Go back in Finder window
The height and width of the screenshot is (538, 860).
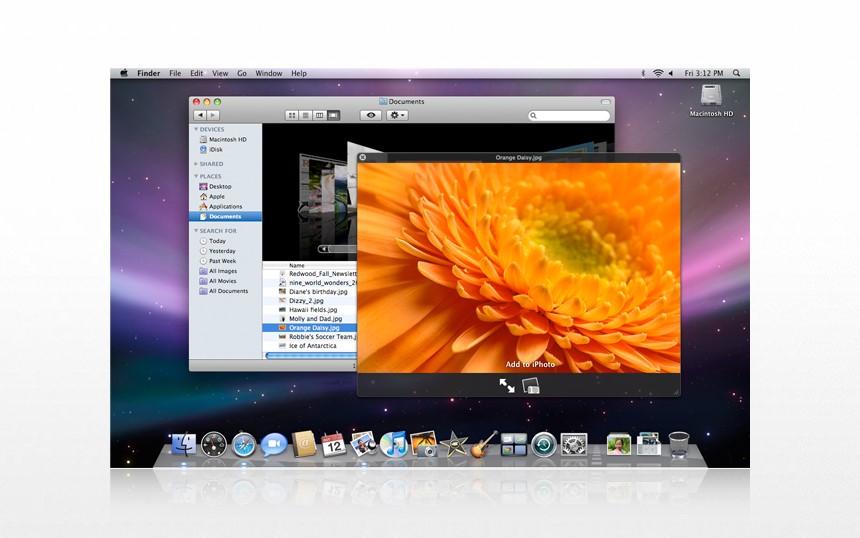click(x=200, y=115)
